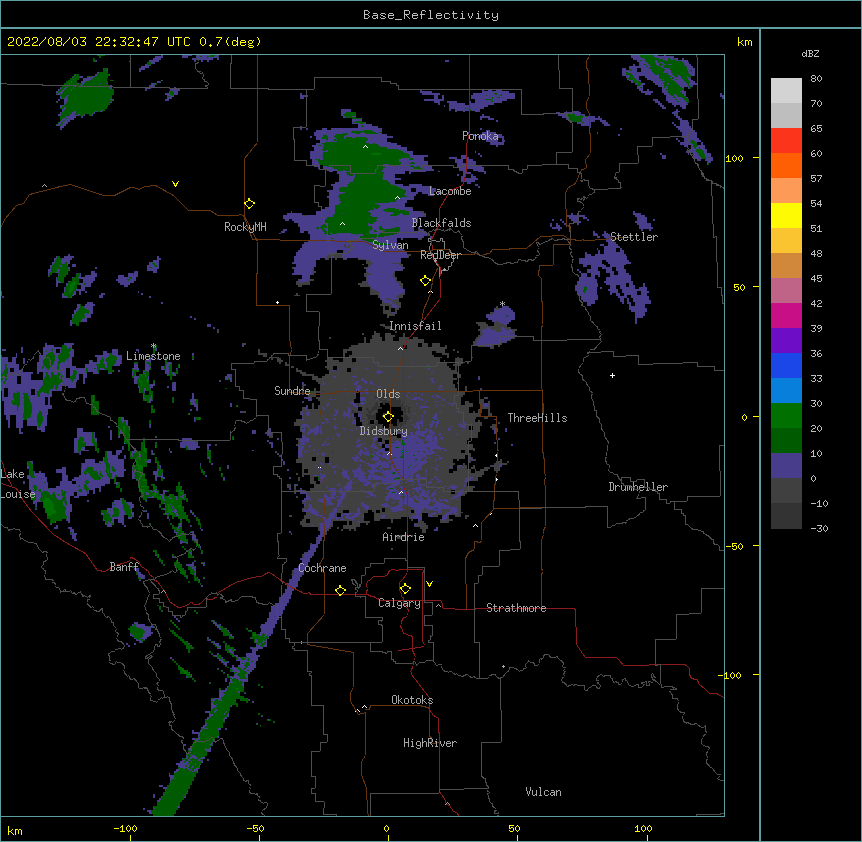
Task: Click the Innisfail city label
Action: click(x=415, y=326)
